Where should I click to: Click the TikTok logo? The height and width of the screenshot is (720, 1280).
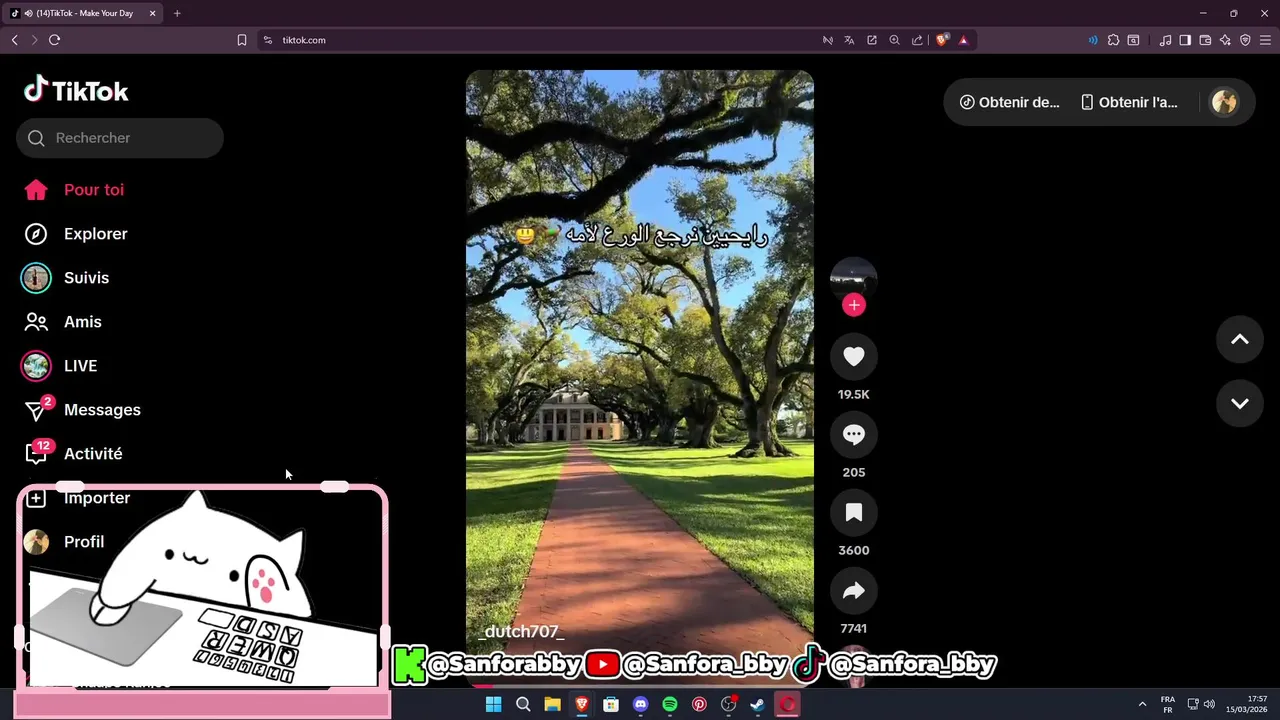tap(76, 90)
